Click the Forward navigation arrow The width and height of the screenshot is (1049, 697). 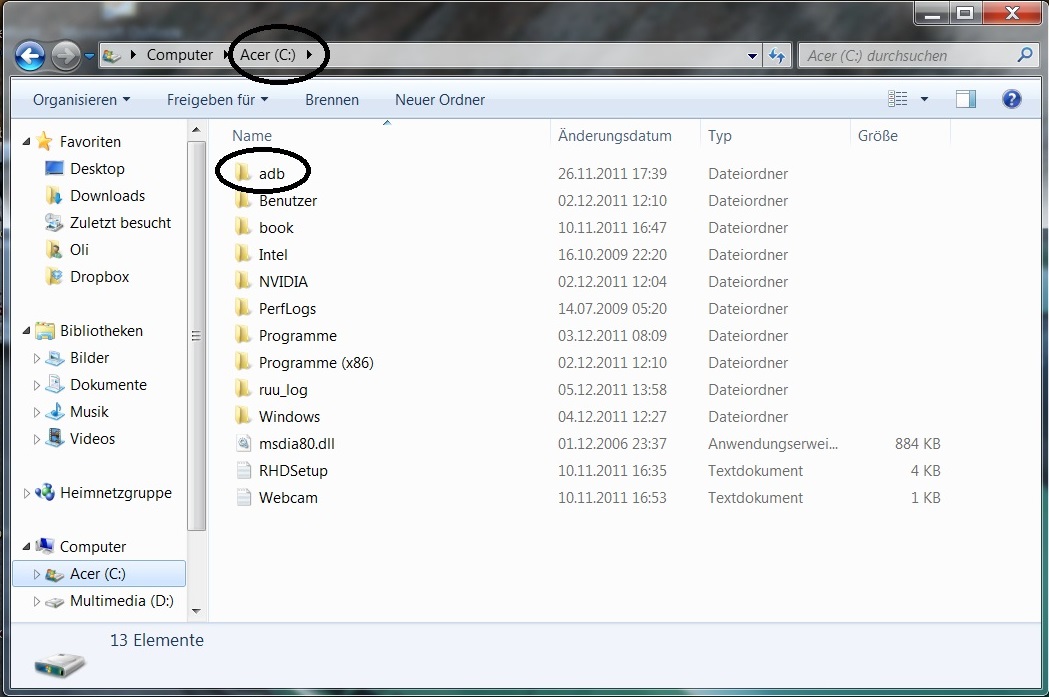click(x=66, y=56)
